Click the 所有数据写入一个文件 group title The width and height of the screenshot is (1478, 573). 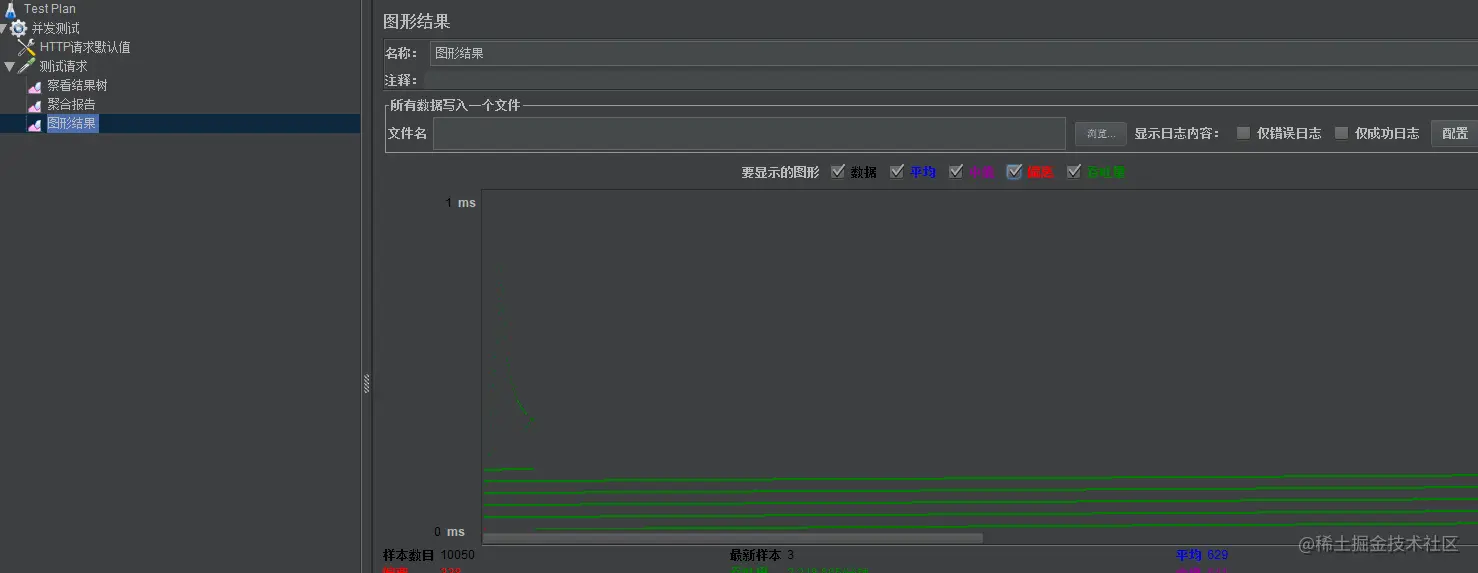point(455,105)
